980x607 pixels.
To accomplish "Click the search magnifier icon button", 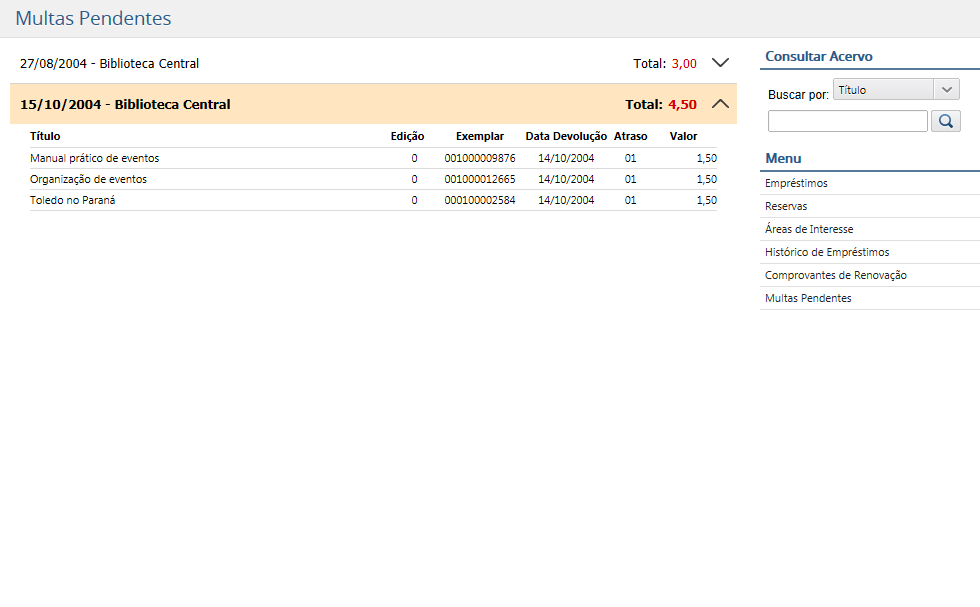I will (946, 121).
